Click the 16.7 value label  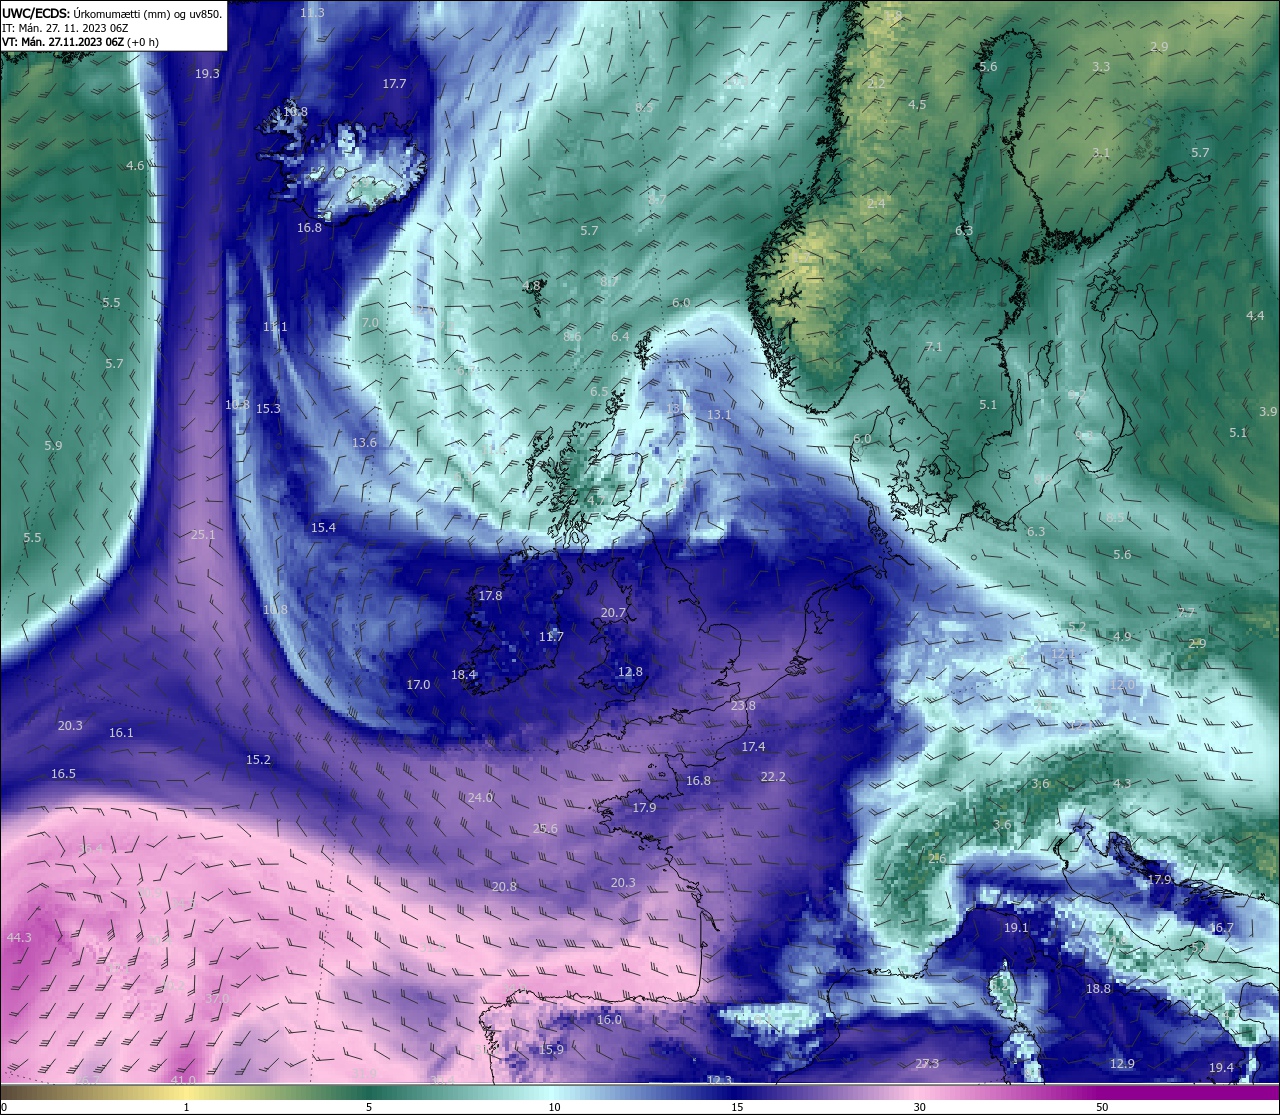coord(1221,928)
